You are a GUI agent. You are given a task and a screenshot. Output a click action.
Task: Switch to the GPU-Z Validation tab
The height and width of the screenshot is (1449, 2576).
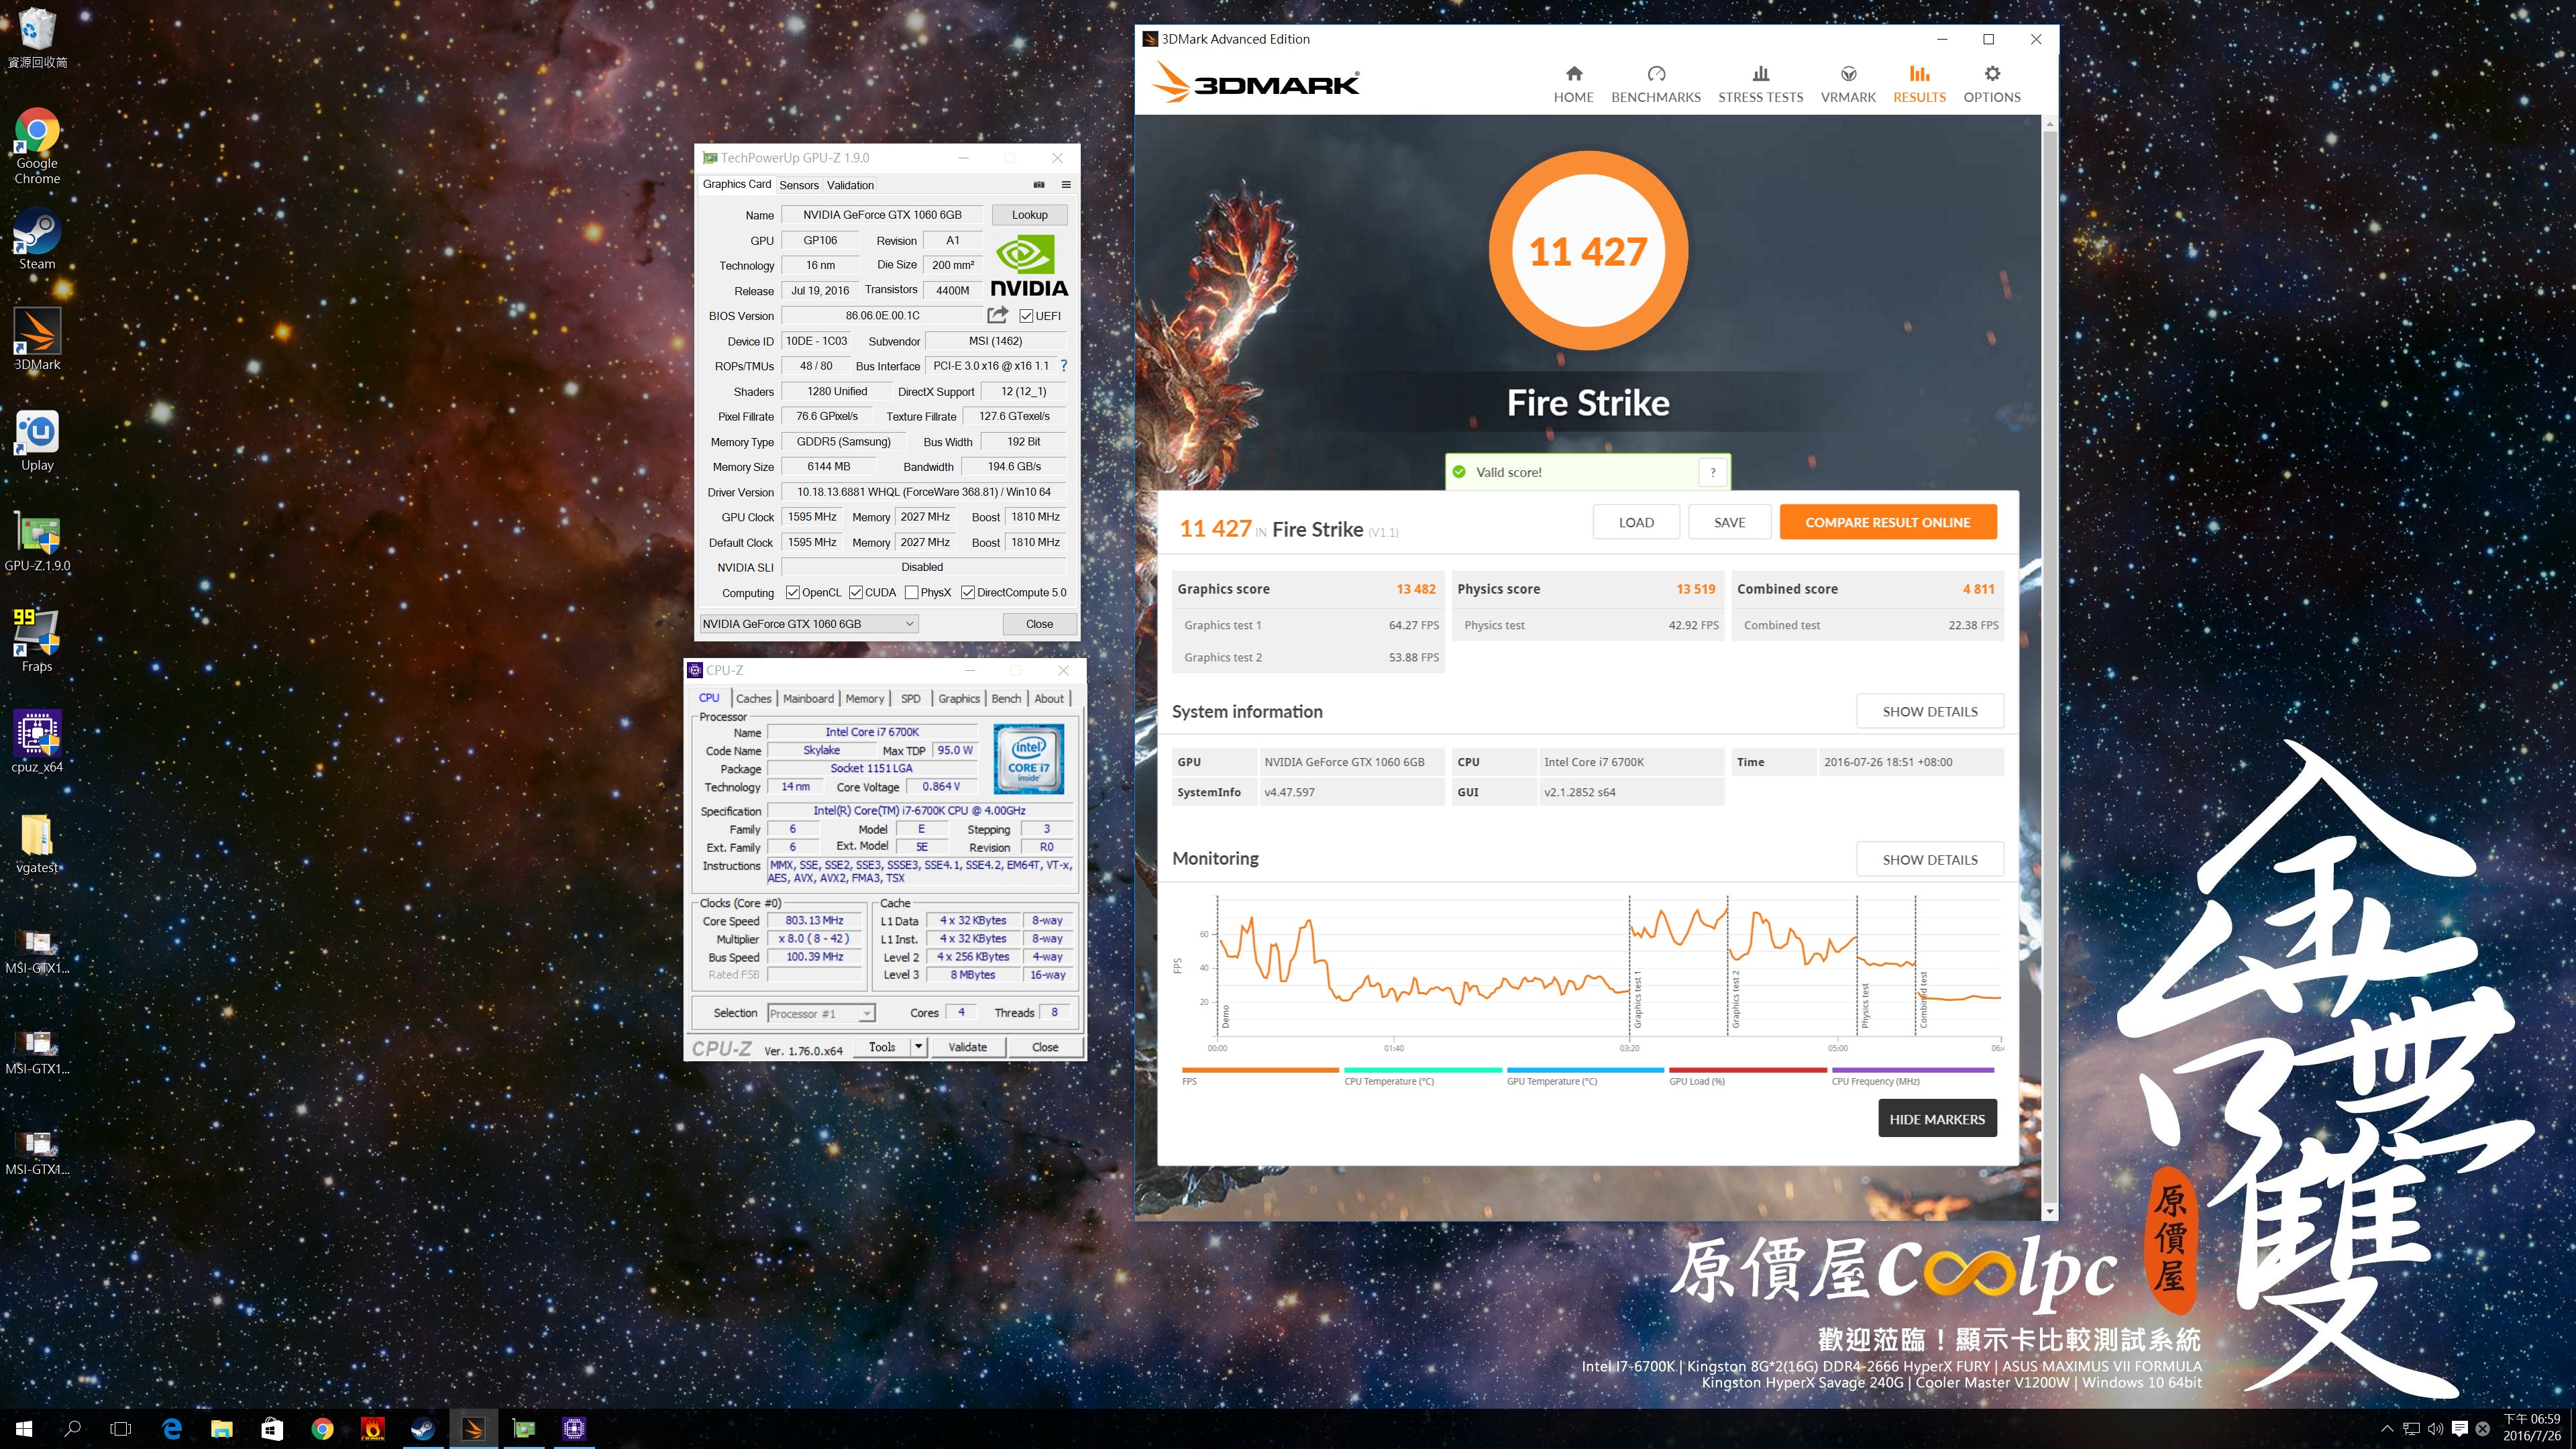(x=850, y=185)
